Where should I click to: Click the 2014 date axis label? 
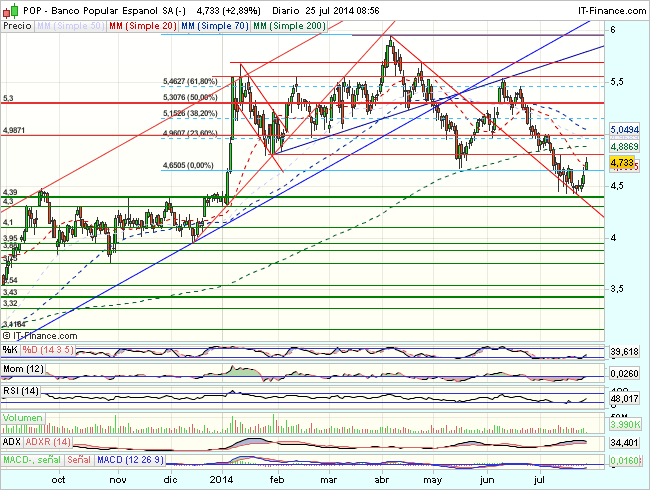[221, 480]
